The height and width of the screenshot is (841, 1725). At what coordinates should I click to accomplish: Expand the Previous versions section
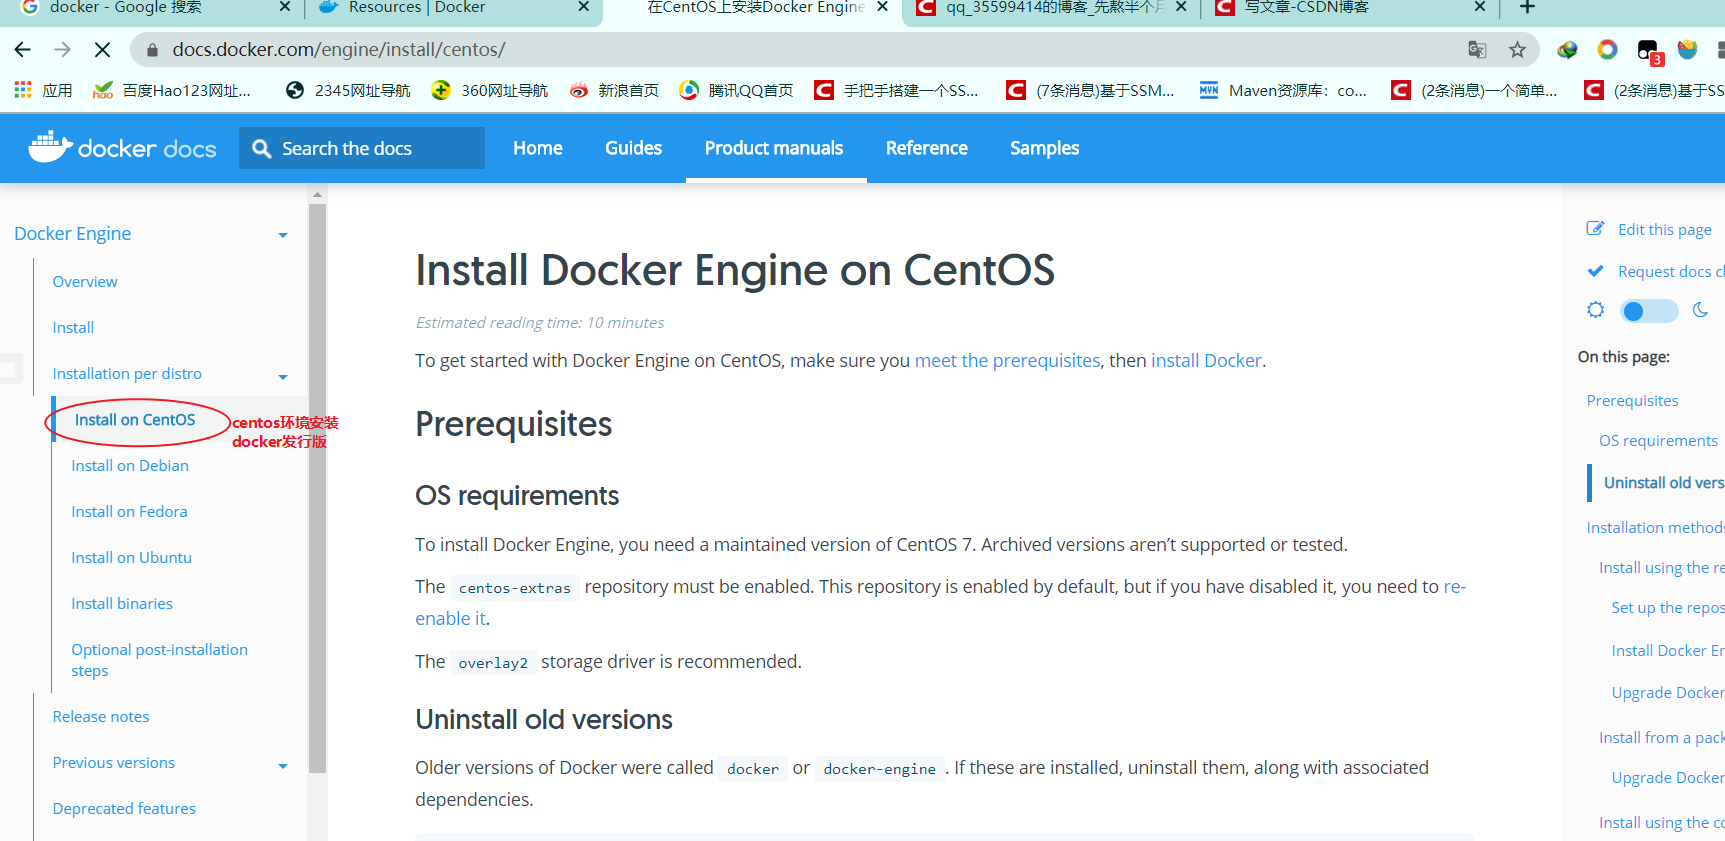coord(283,766)
